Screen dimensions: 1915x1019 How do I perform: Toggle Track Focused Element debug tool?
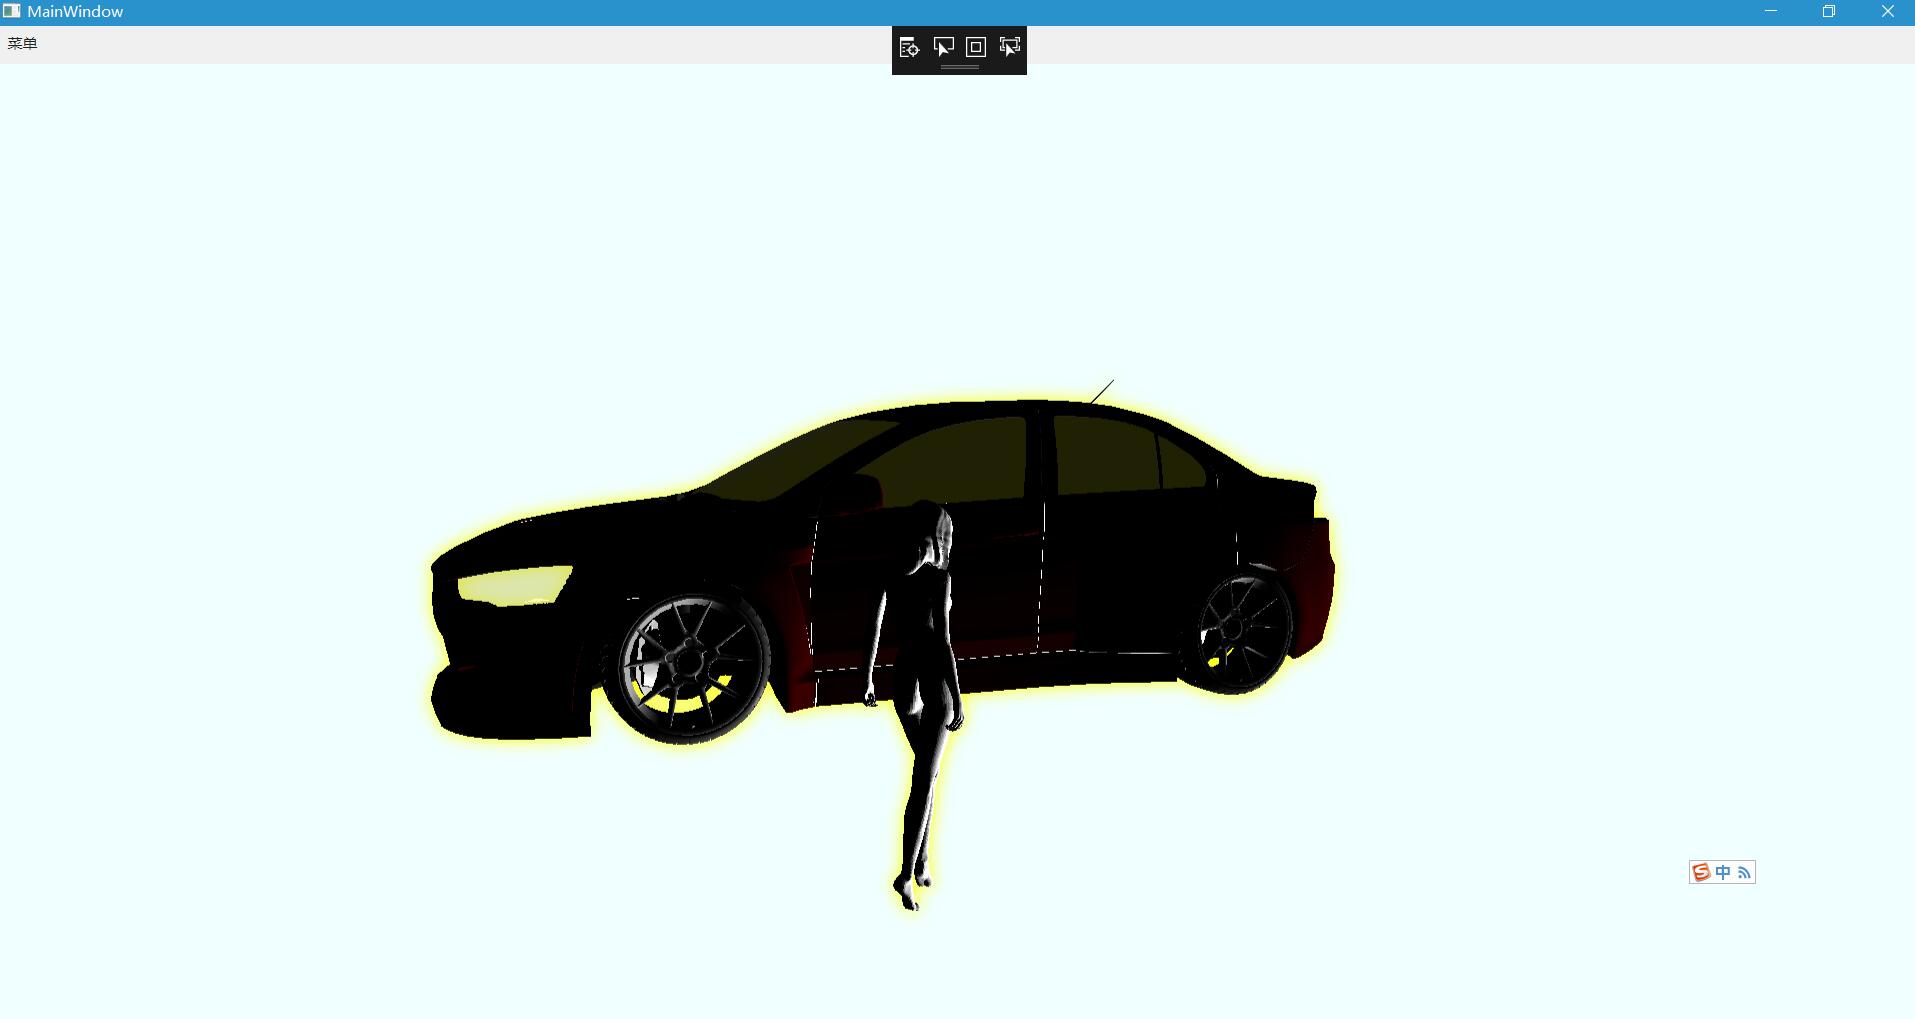pos(1010,47)
